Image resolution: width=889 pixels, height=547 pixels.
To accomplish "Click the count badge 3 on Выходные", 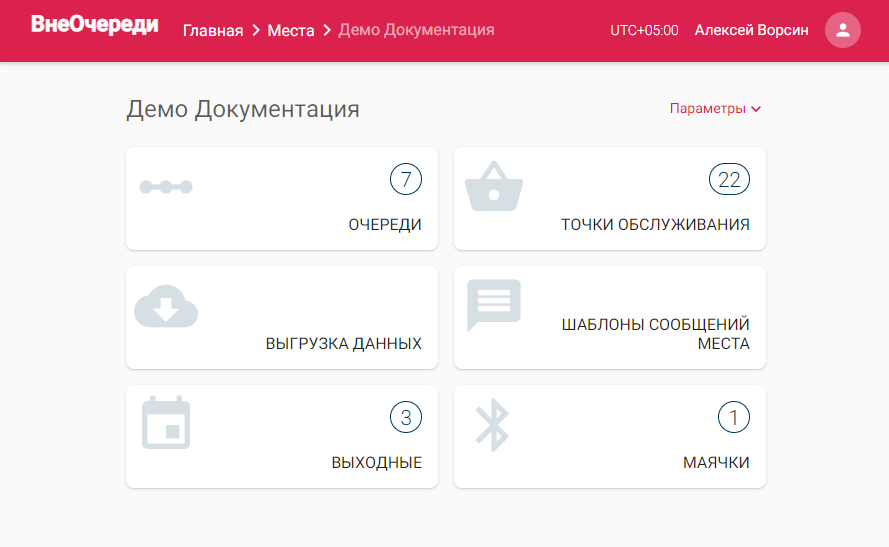I will 406,417.
